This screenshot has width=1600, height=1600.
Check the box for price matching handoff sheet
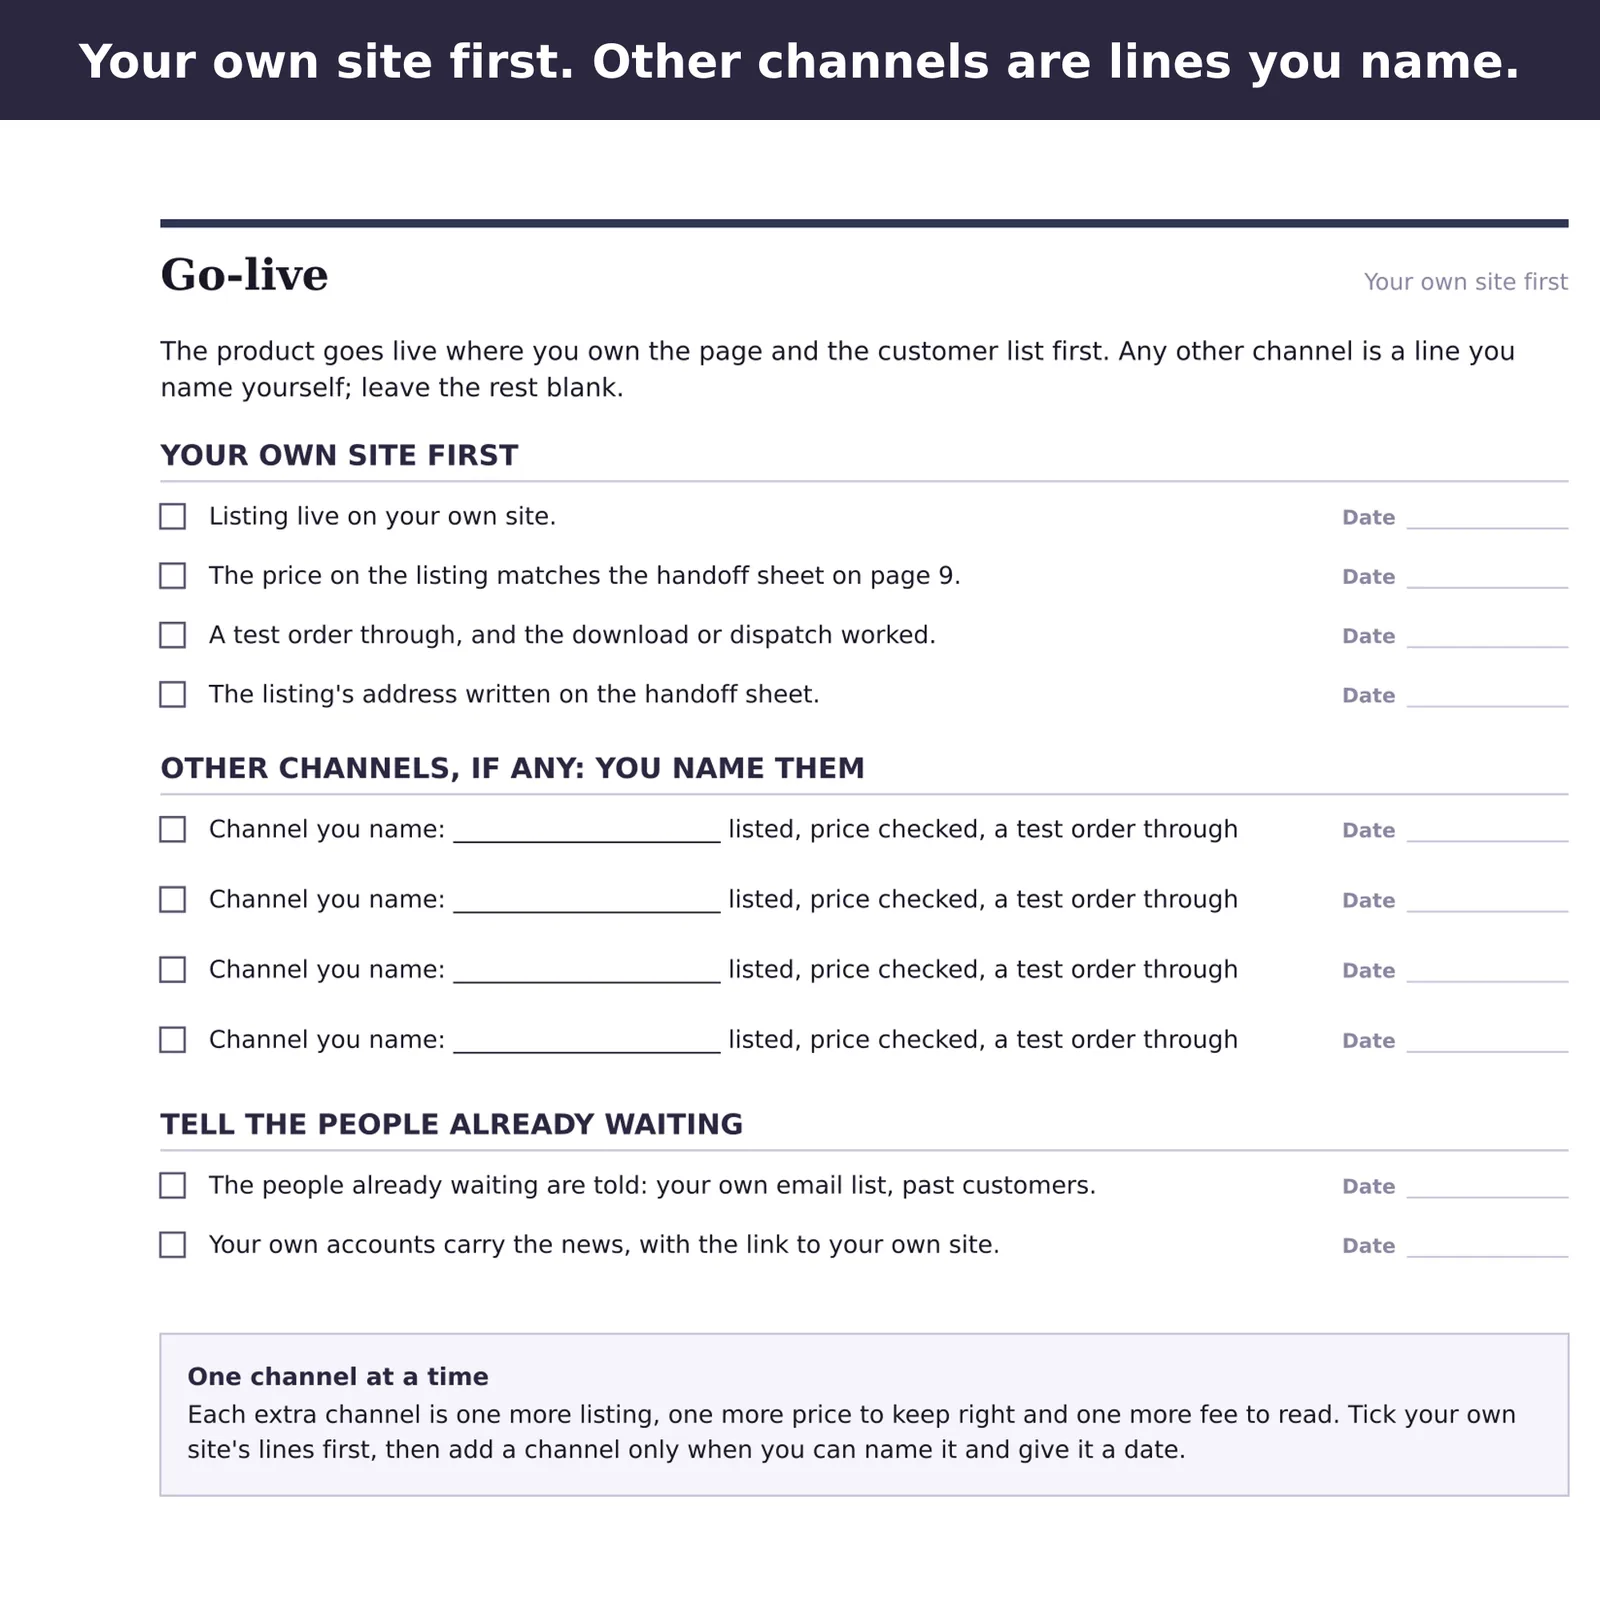(x=172, y=576)
